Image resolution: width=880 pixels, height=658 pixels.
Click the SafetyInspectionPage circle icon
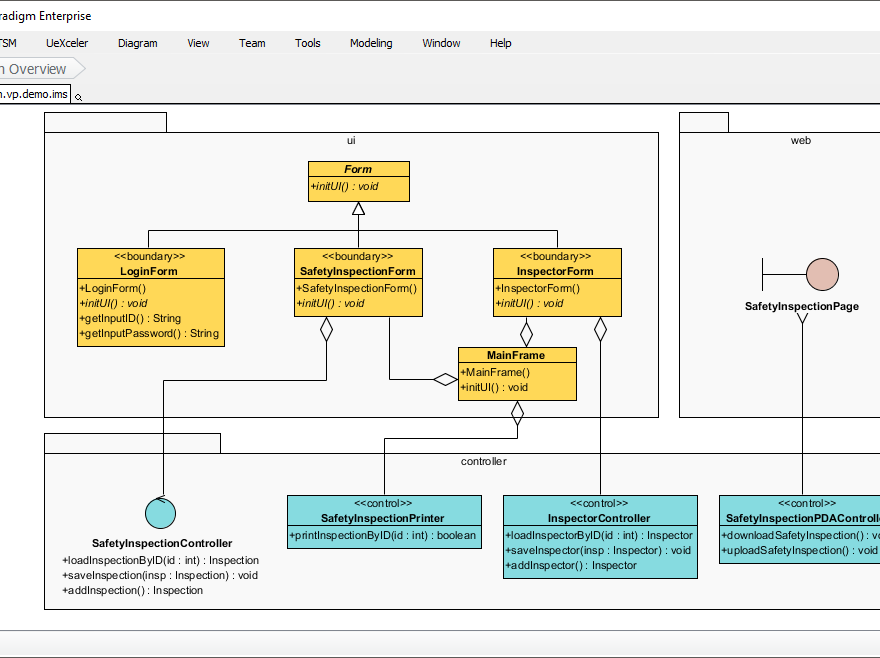pos(822,273)
